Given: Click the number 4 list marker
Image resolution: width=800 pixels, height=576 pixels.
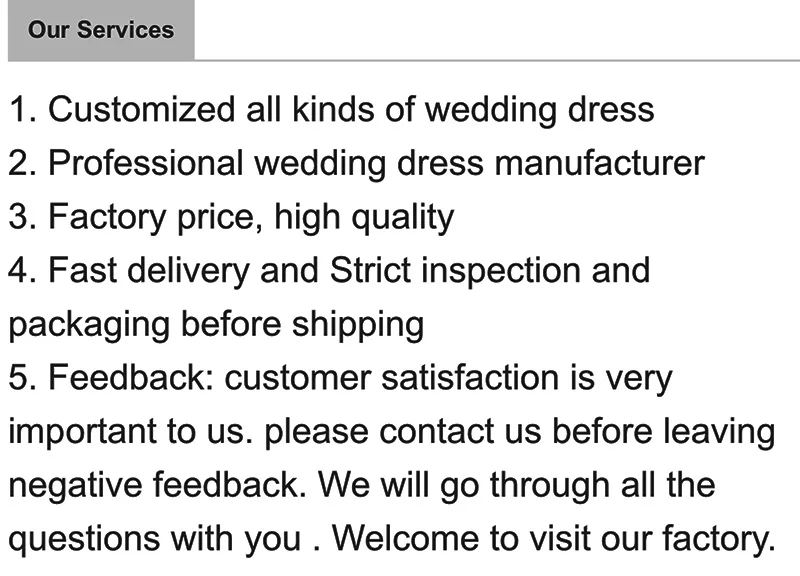Looking at the screenshot, I should click(22, 270).
